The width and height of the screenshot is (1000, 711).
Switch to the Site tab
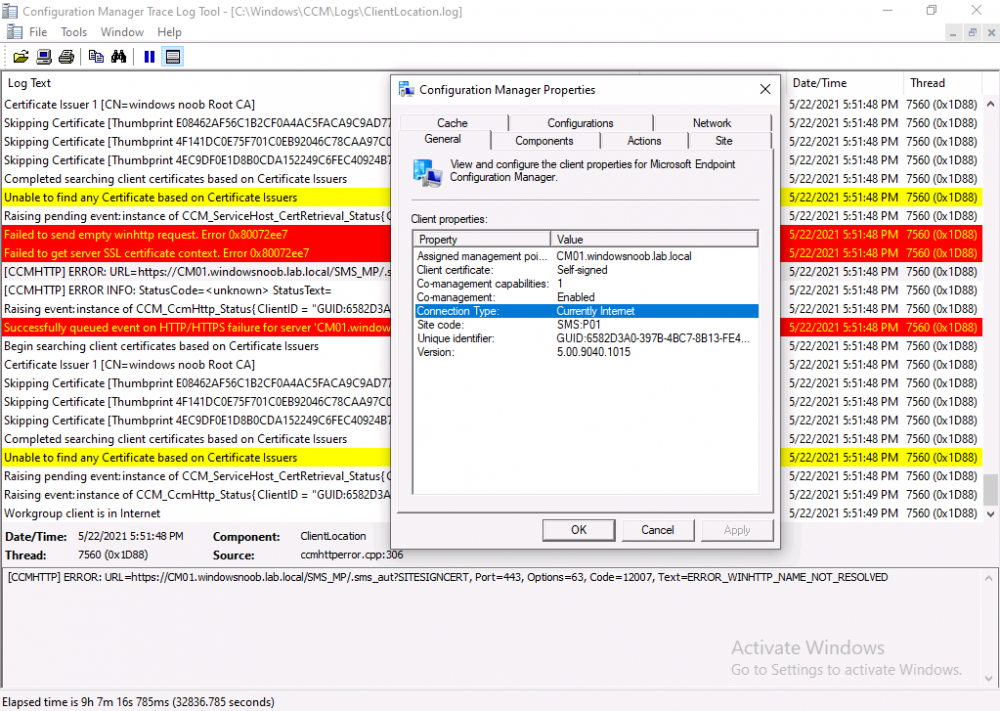click(x=724, y=140)
